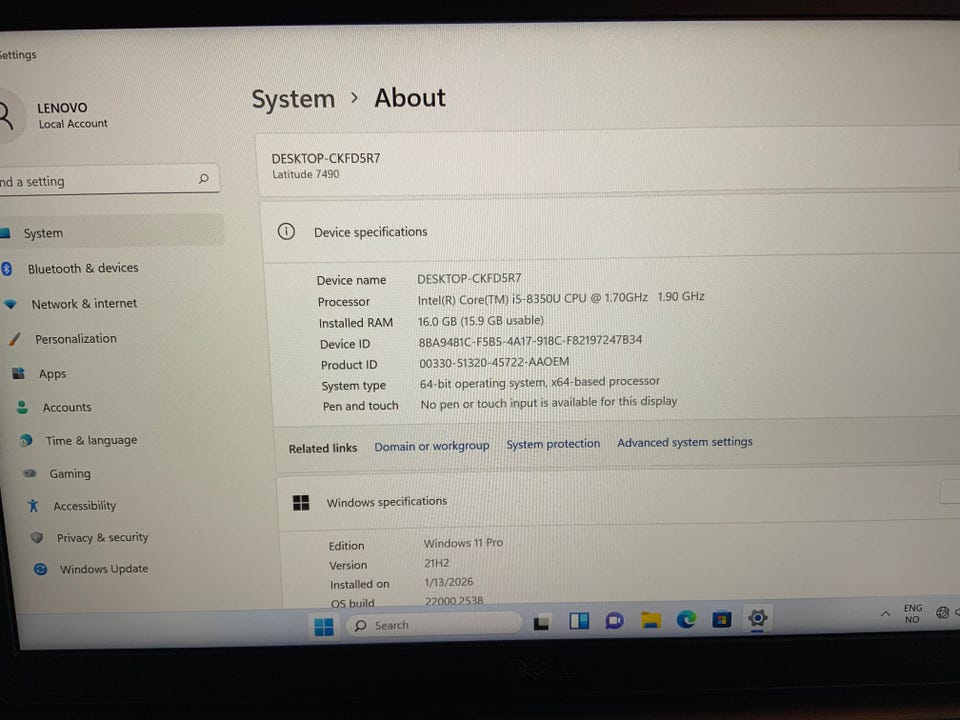Click the Version value 21H2
The height and width of the screenshot is (720, 960).
(x=437, y=563)
